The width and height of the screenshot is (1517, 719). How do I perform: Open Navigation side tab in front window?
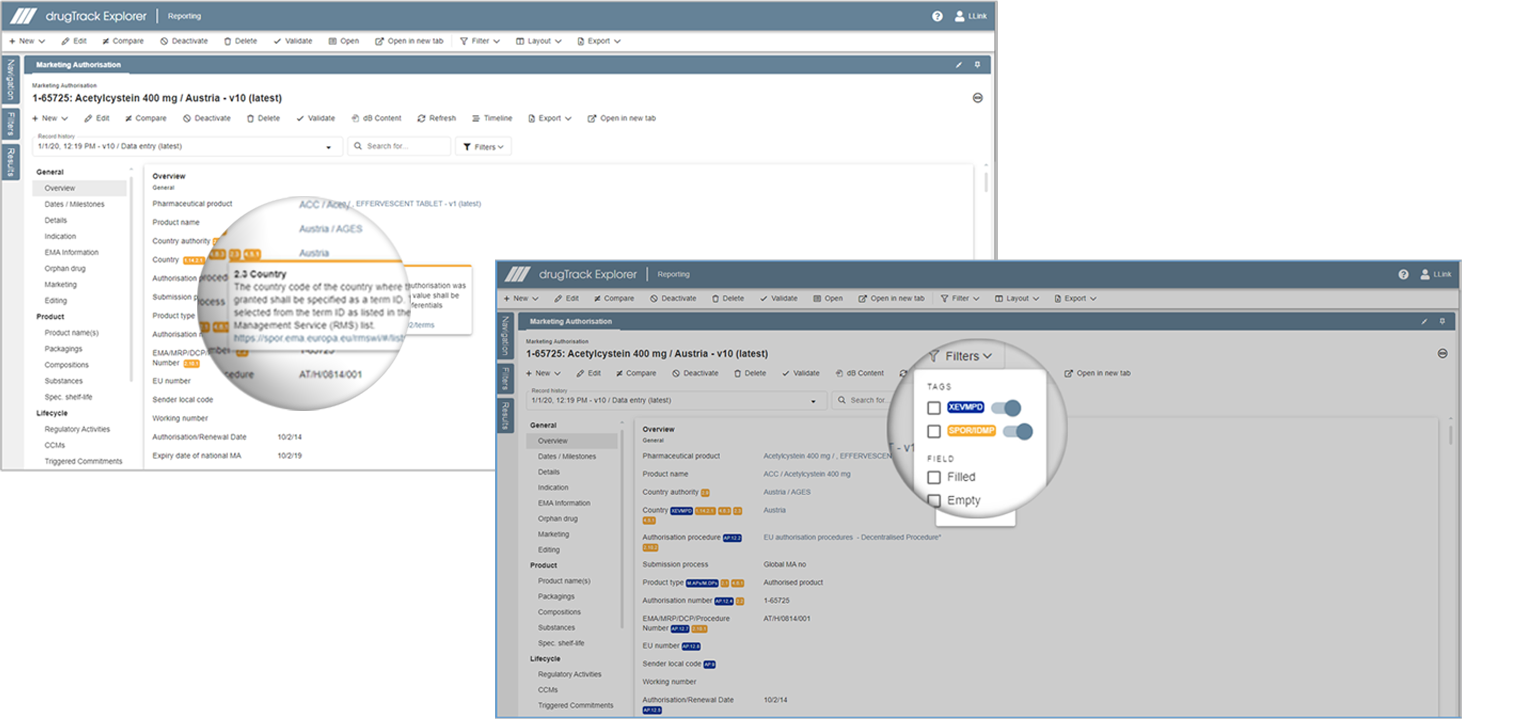pyautogui.click(x=506, y=337)
